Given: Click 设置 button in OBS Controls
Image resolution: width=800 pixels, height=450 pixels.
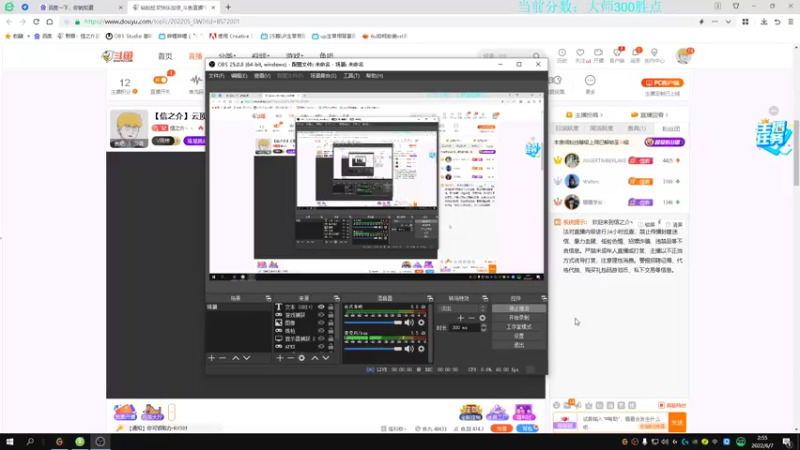Looking at the screenshot, I should point(519,336).
